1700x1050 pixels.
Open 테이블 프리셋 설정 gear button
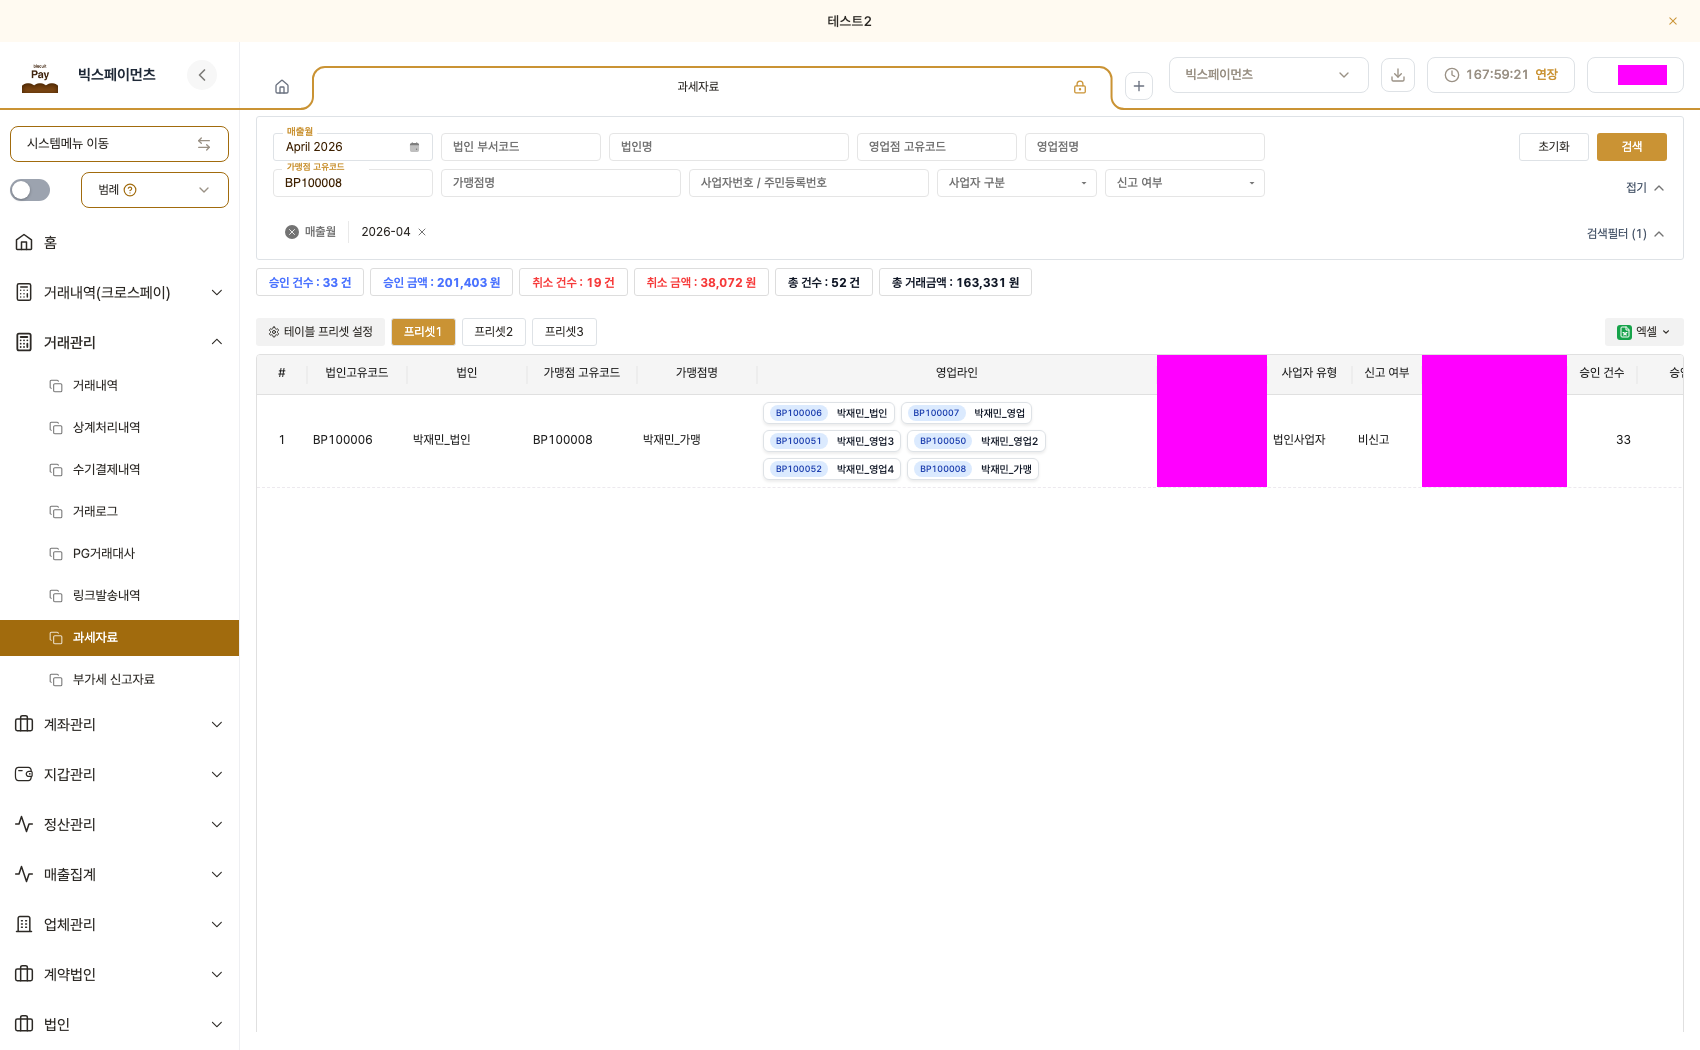pyautogui.click(x=321, y=332)
